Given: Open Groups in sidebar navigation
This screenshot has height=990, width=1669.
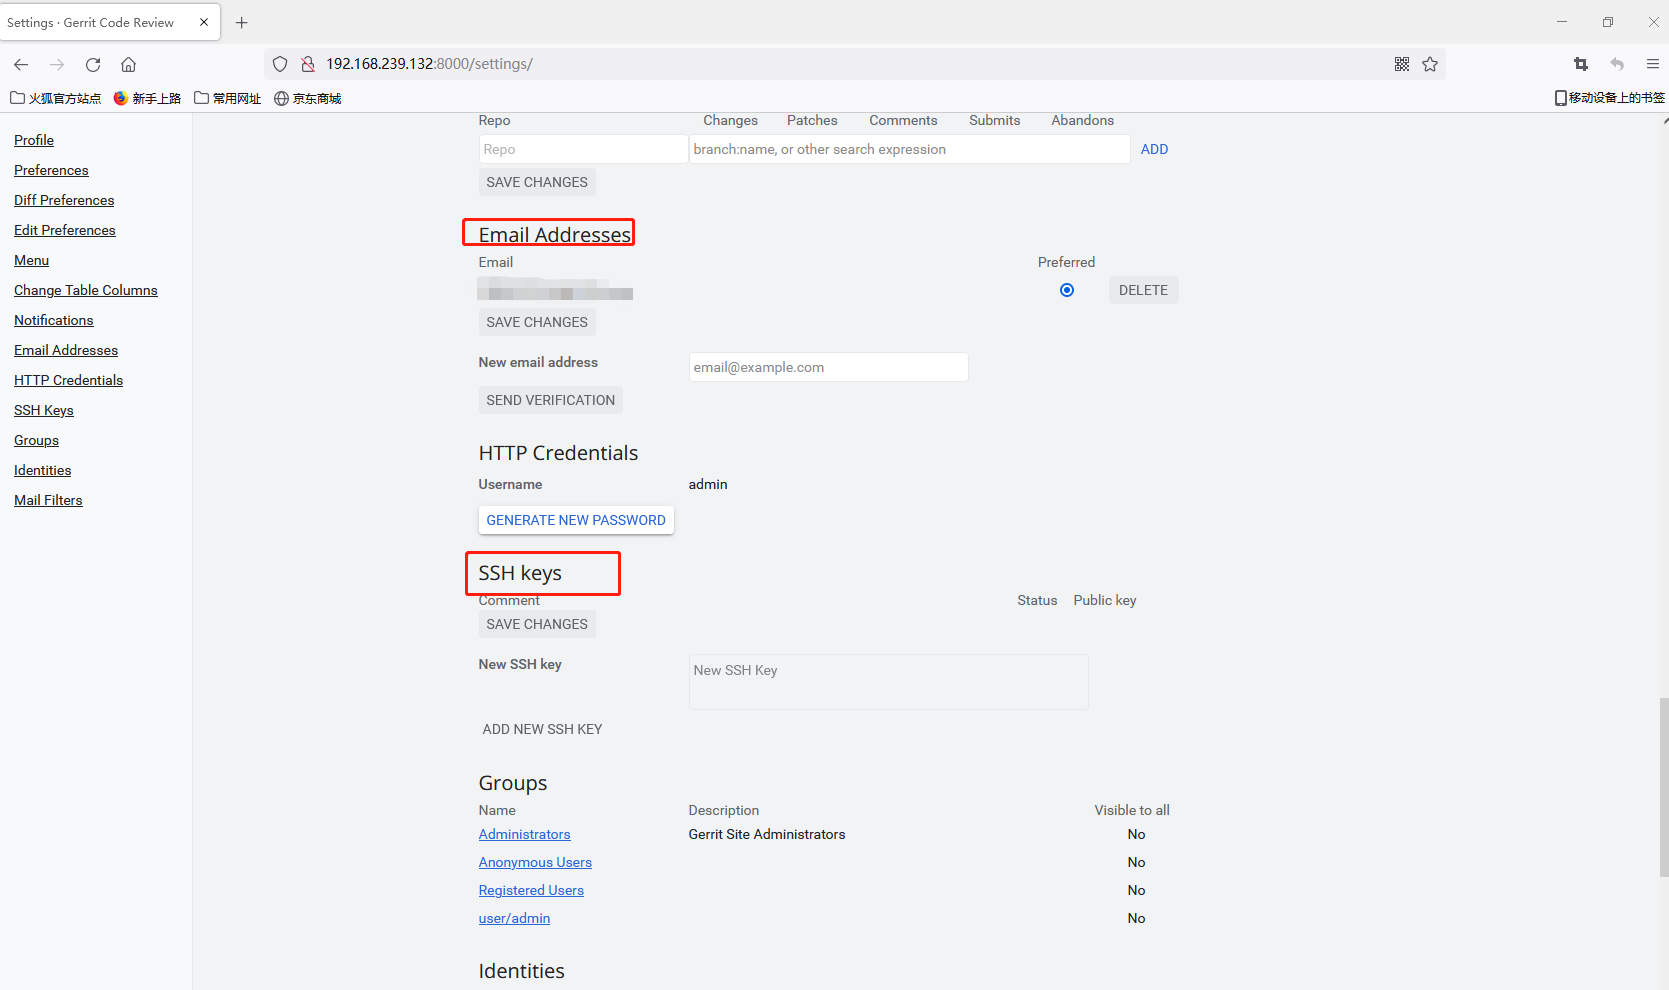Looking at the screenshot, I should 36,440.
